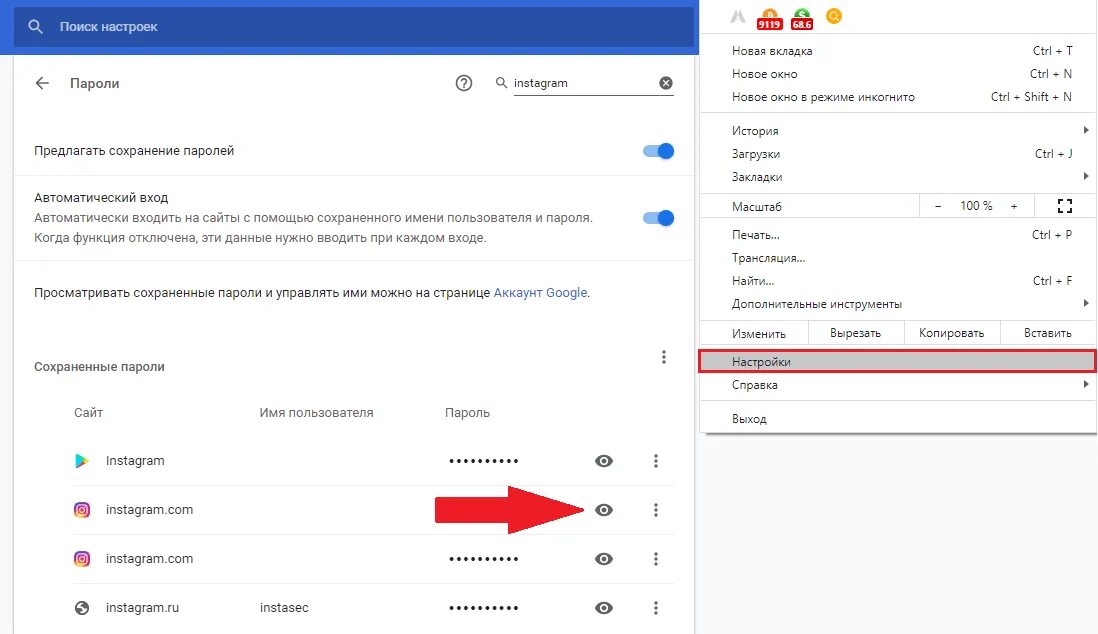Decrease zoom with the minus button
Image resolution: width=1098 pixels, height=634 pixels.
[938, 206]
